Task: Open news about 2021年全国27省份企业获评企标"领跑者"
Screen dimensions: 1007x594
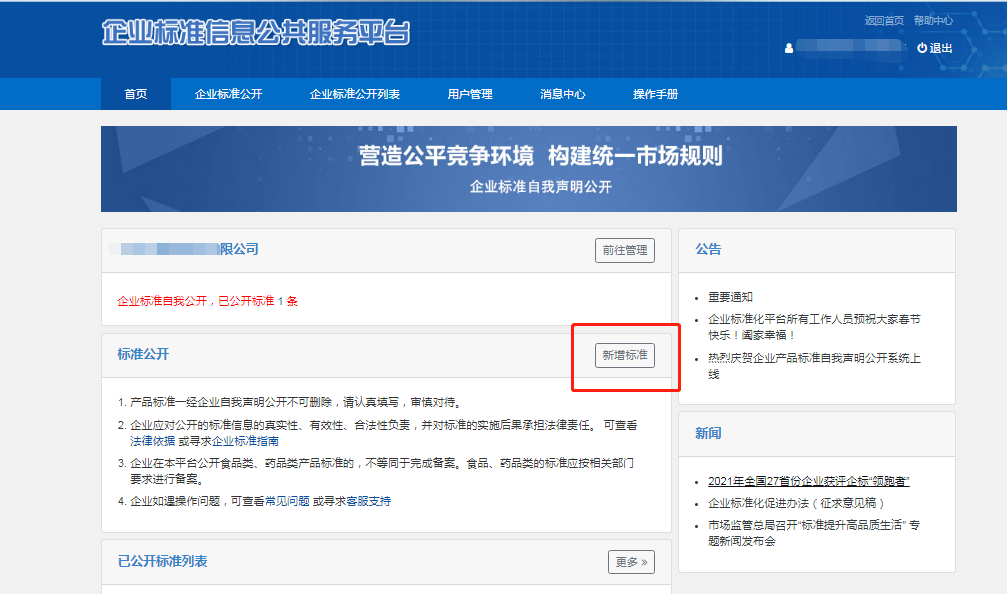Action: [808, 481]
